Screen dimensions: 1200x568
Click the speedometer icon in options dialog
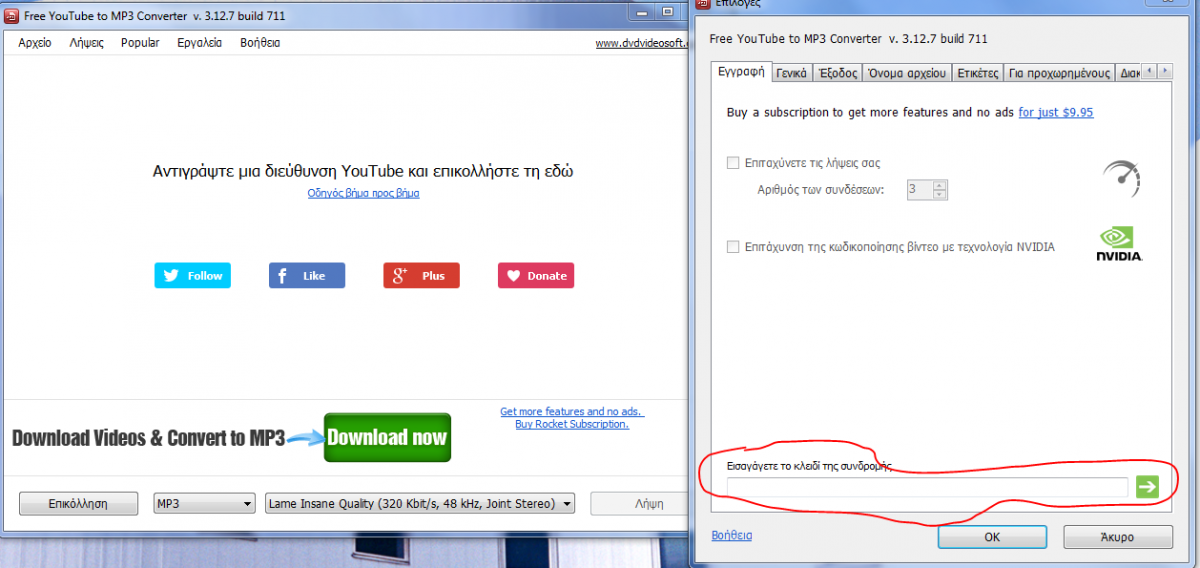click(x=1121, y=177)
